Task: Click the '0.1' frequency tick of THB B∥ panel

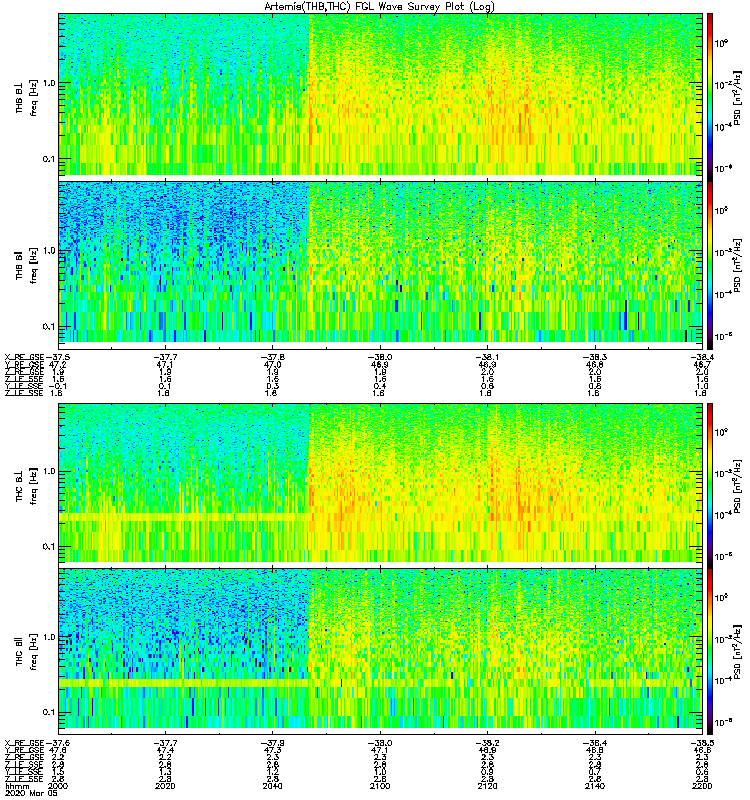Action: [x=48, y=327]
